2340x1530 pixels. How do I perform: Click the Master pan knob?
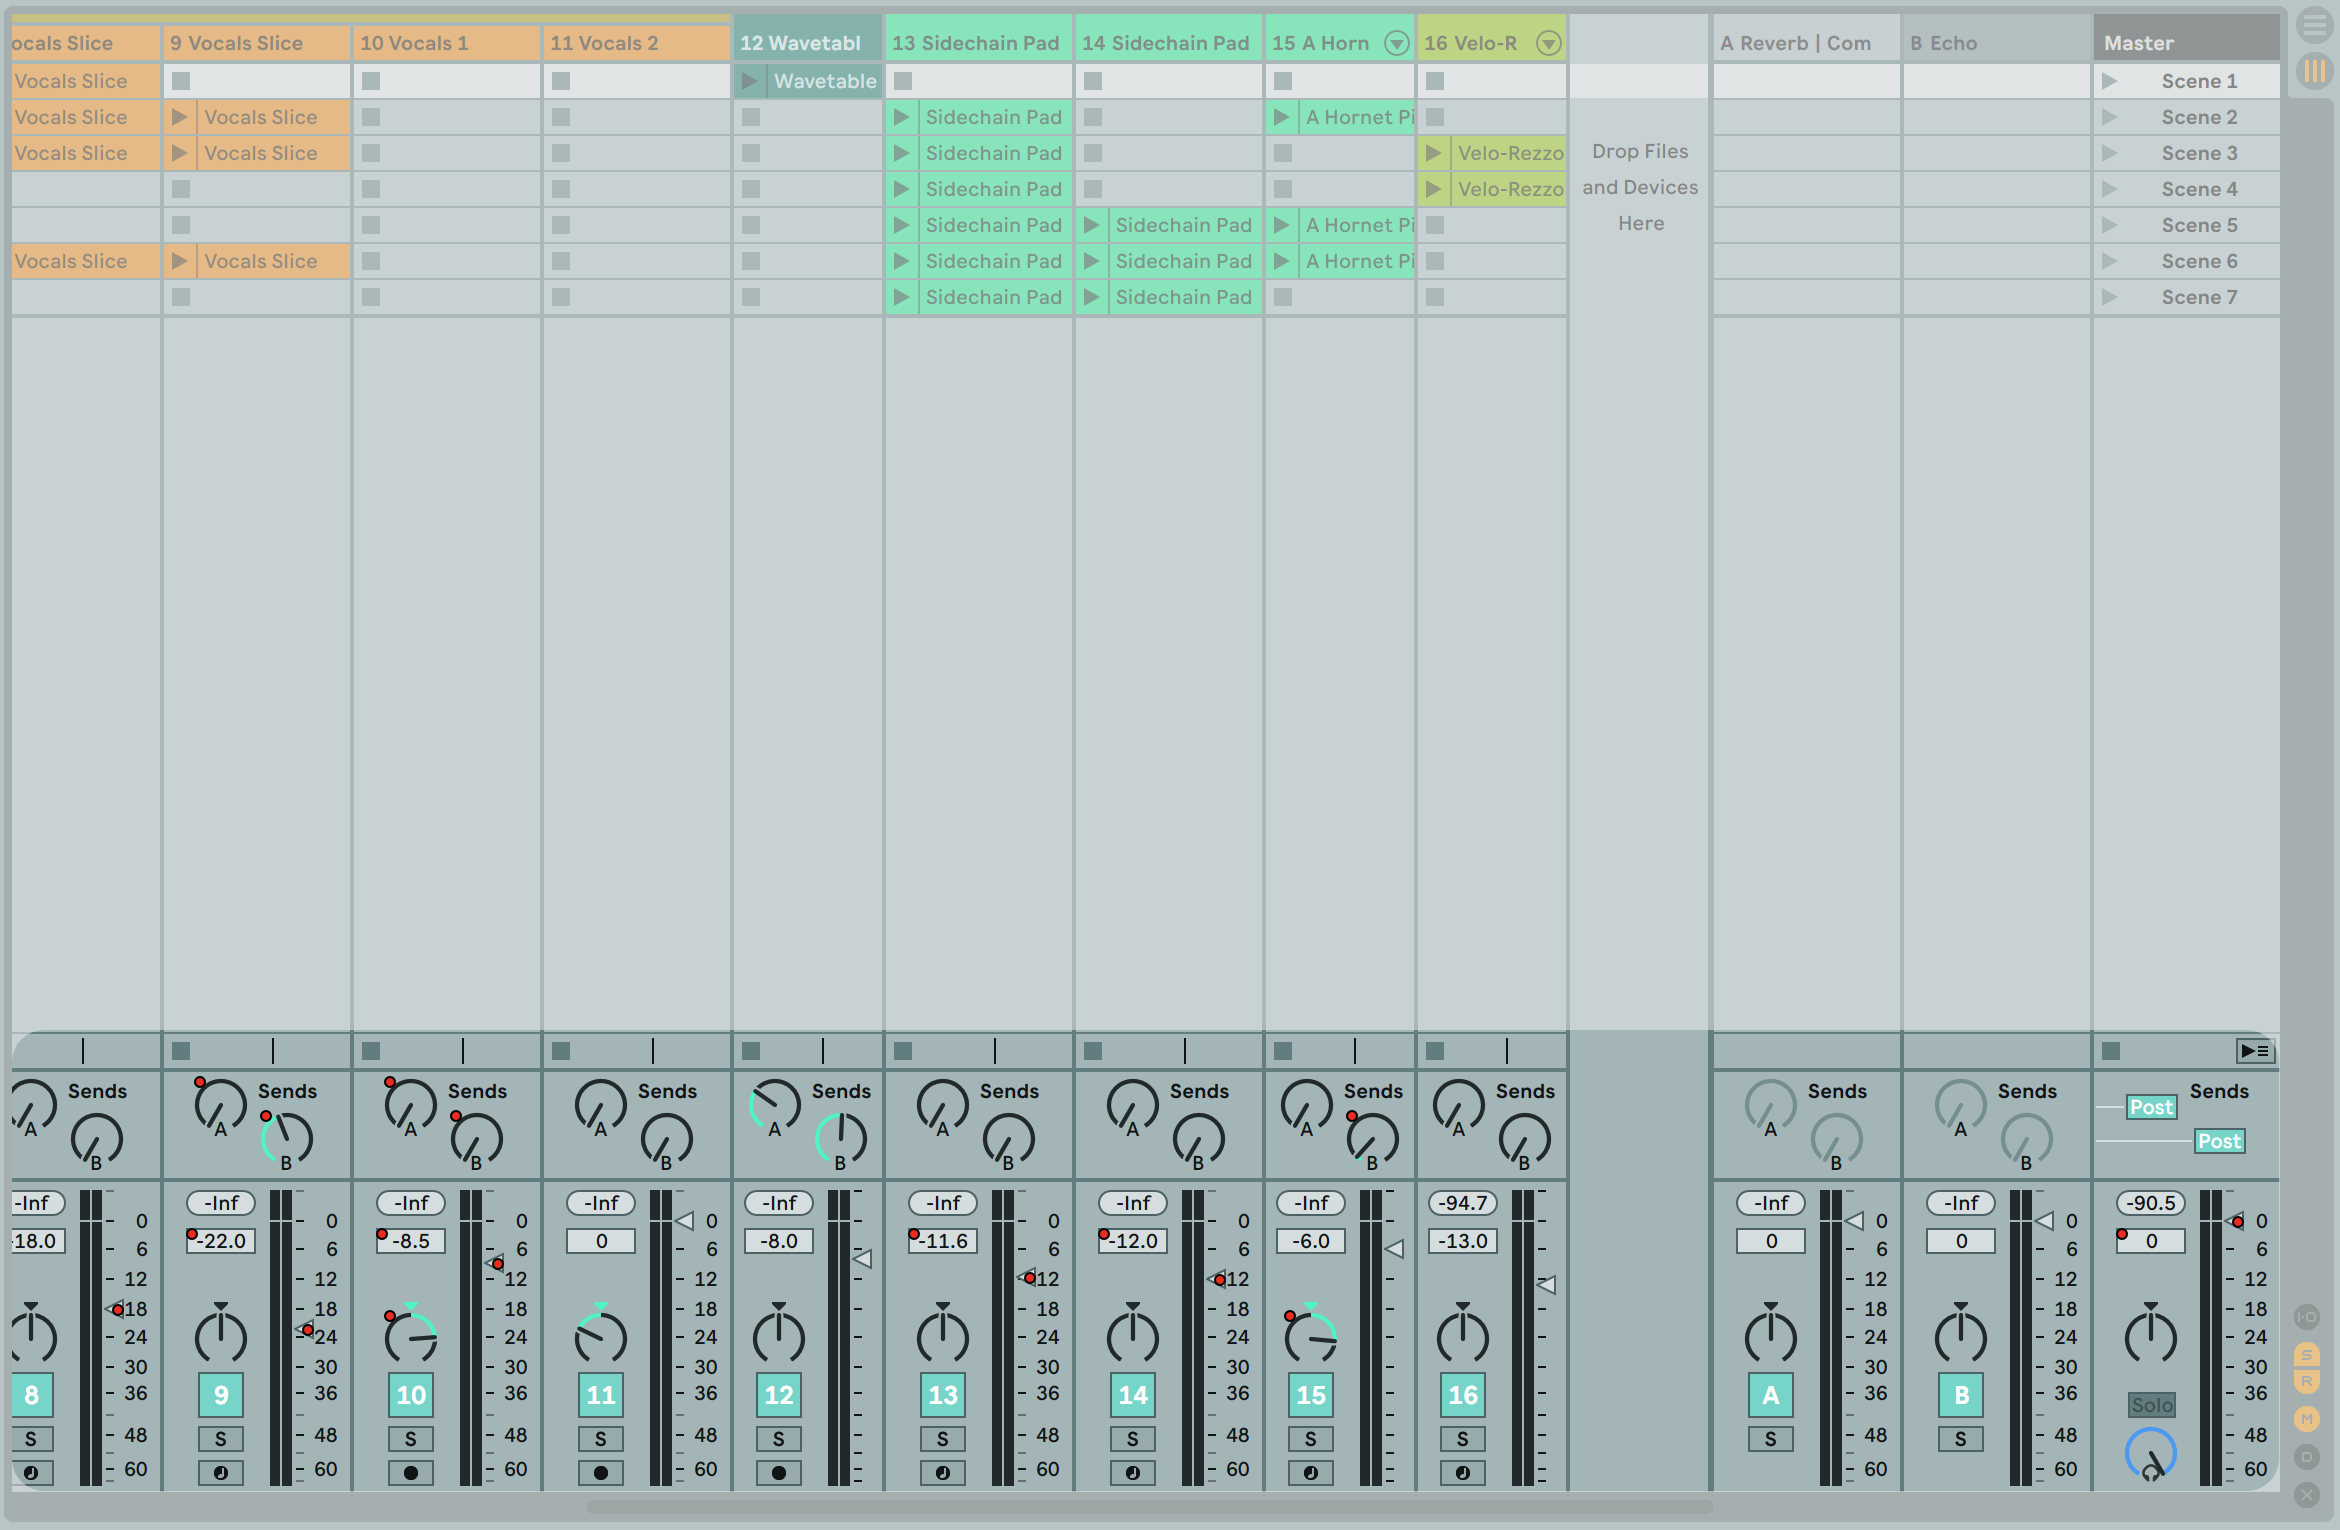click(2151, 1337)
